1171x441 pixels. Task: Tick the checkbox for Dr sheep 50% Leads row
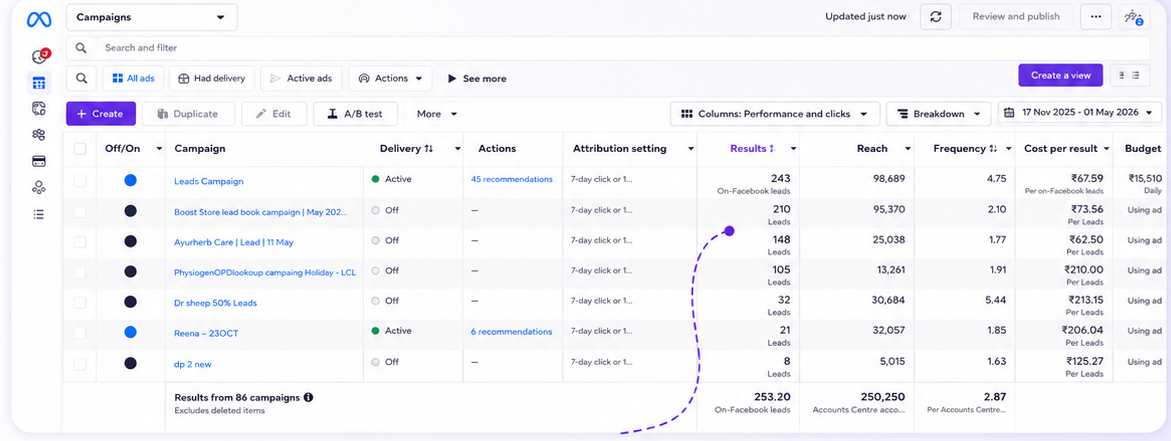click(x=80, y=303)
